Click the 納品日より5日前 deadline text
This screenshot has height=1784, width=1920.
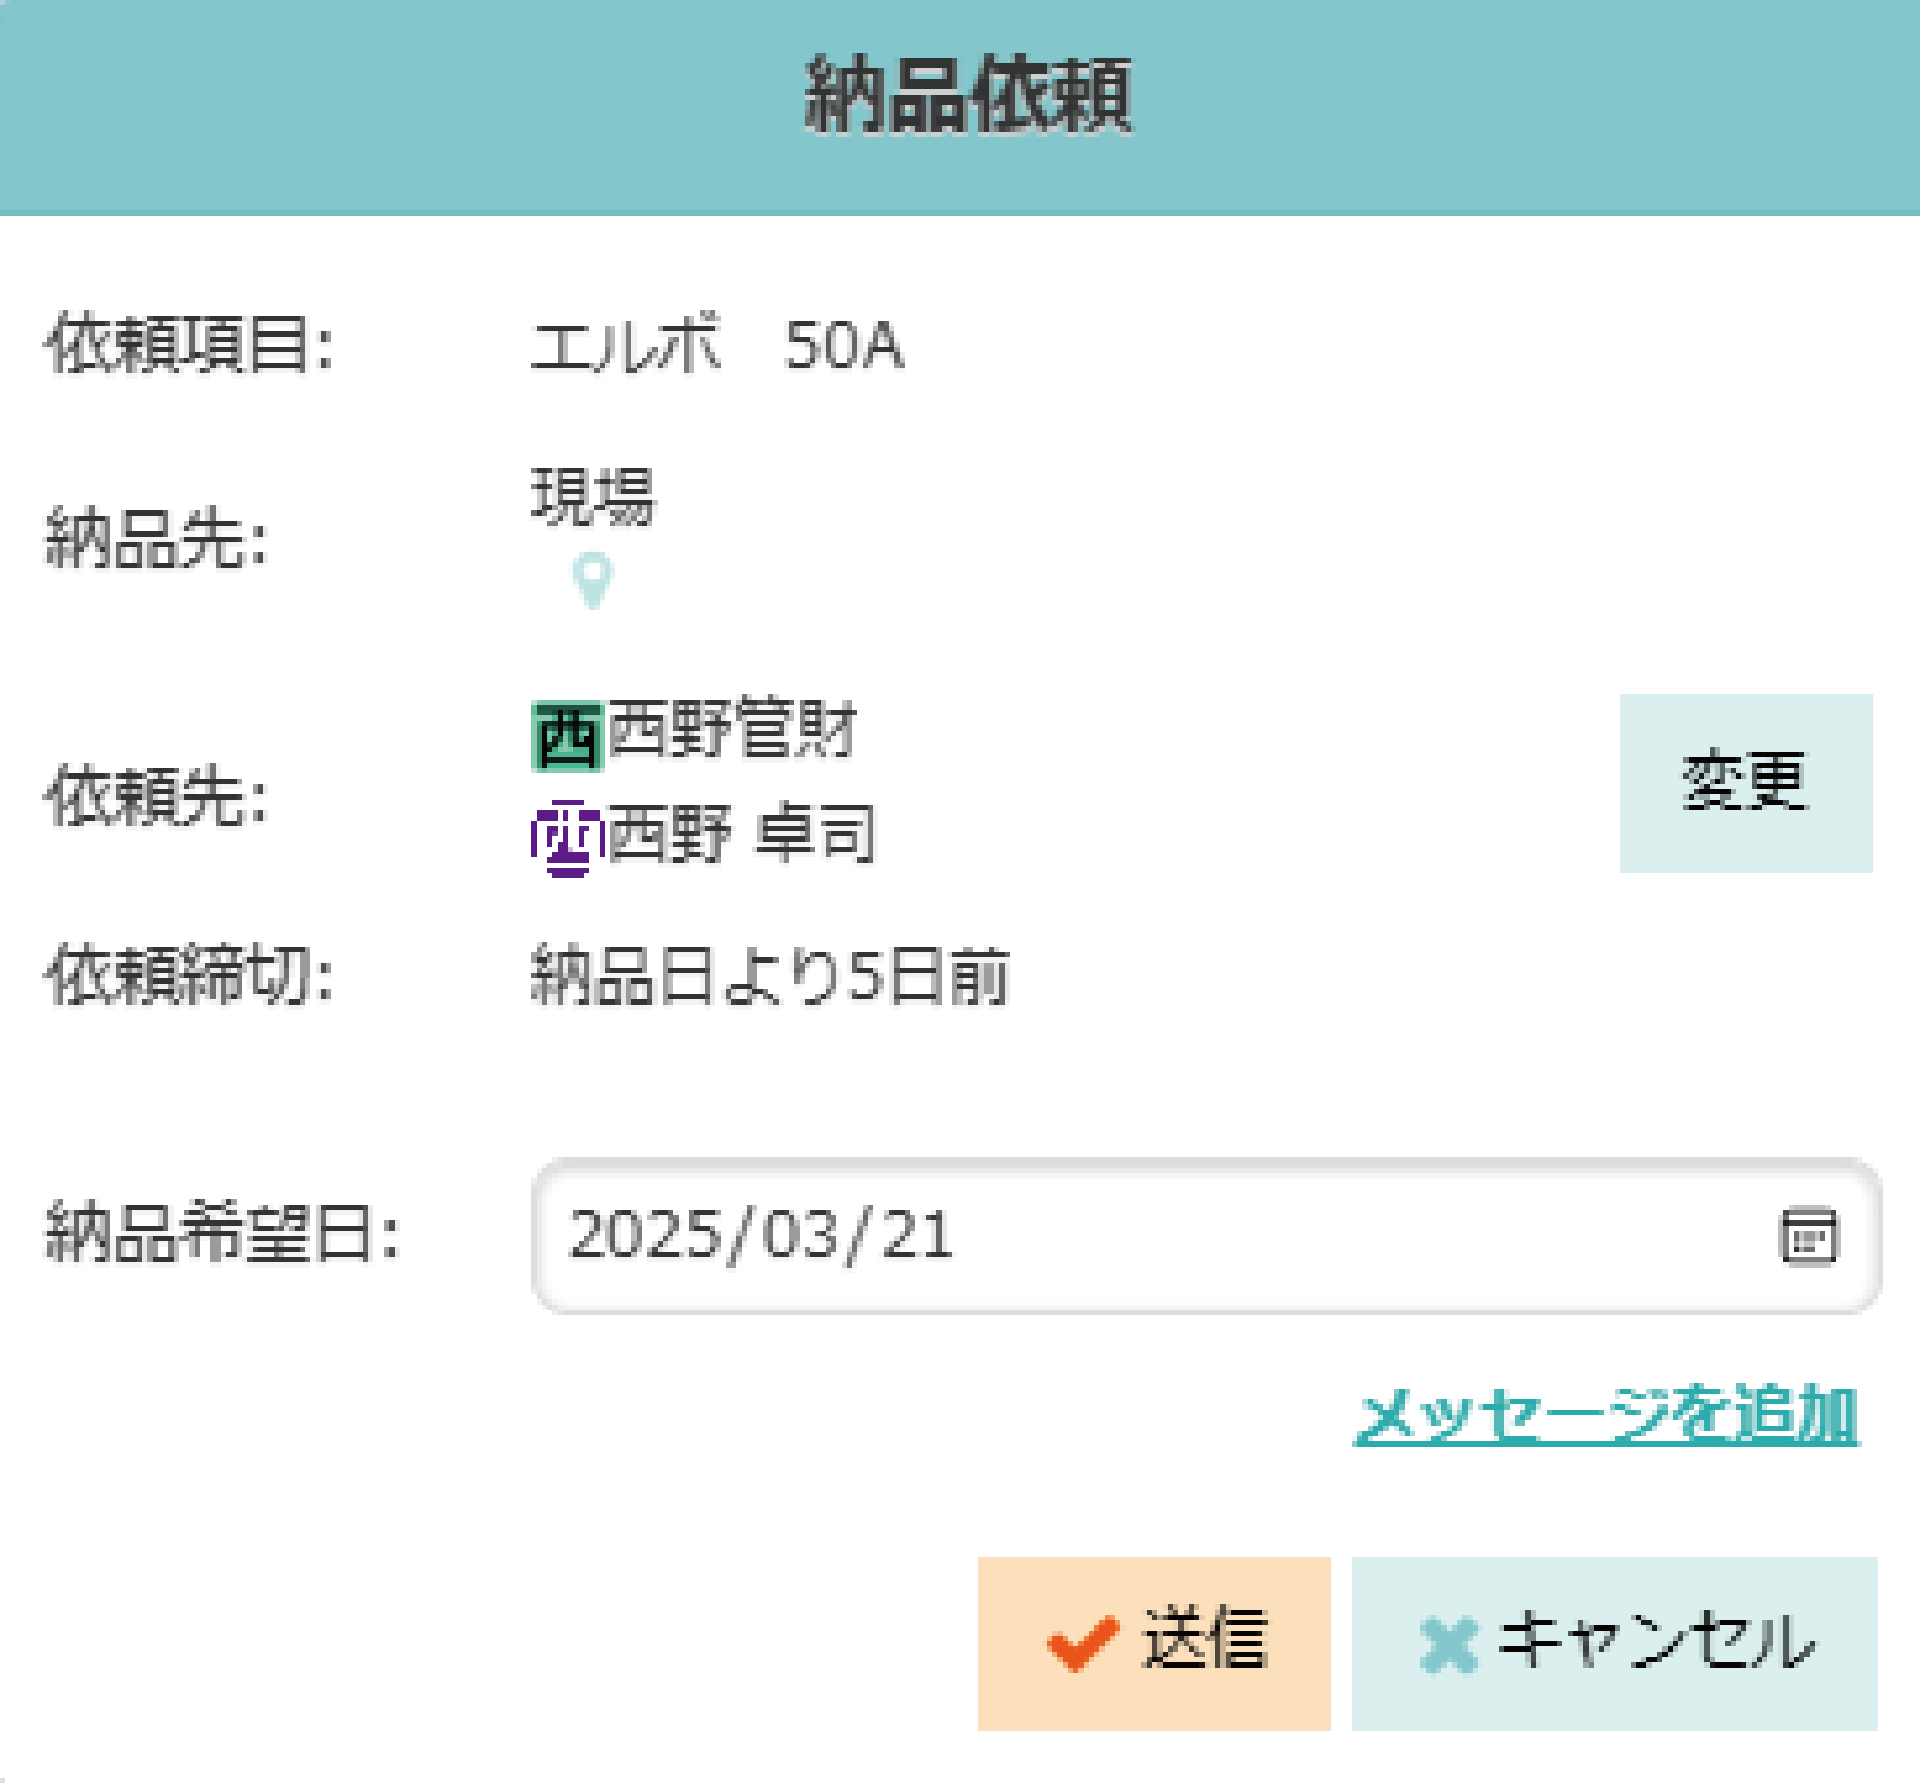(770, 975)
